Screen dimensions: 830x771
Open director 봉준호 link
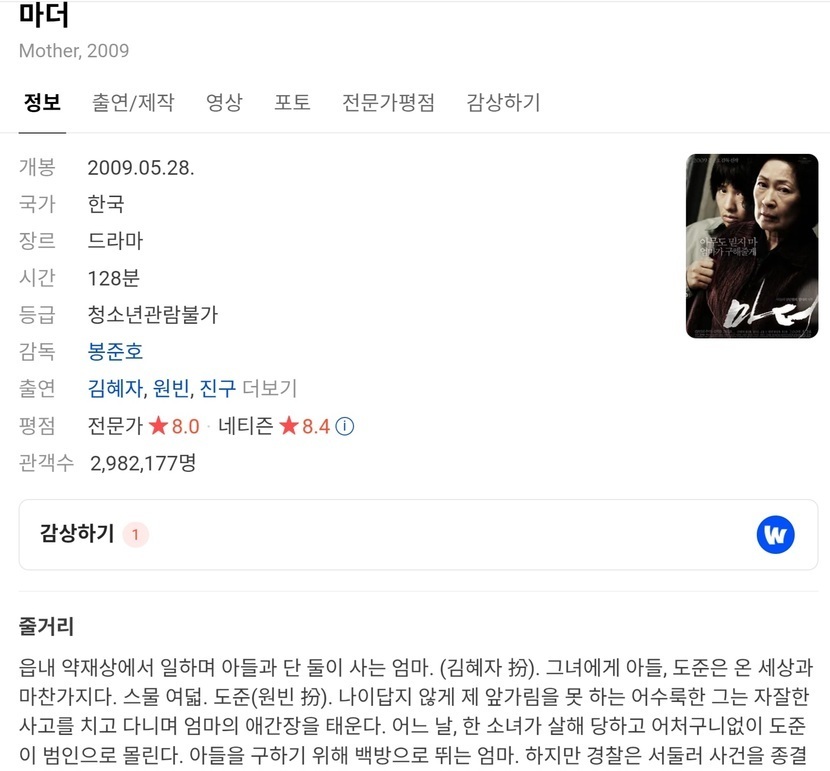[x=115, y=351]
